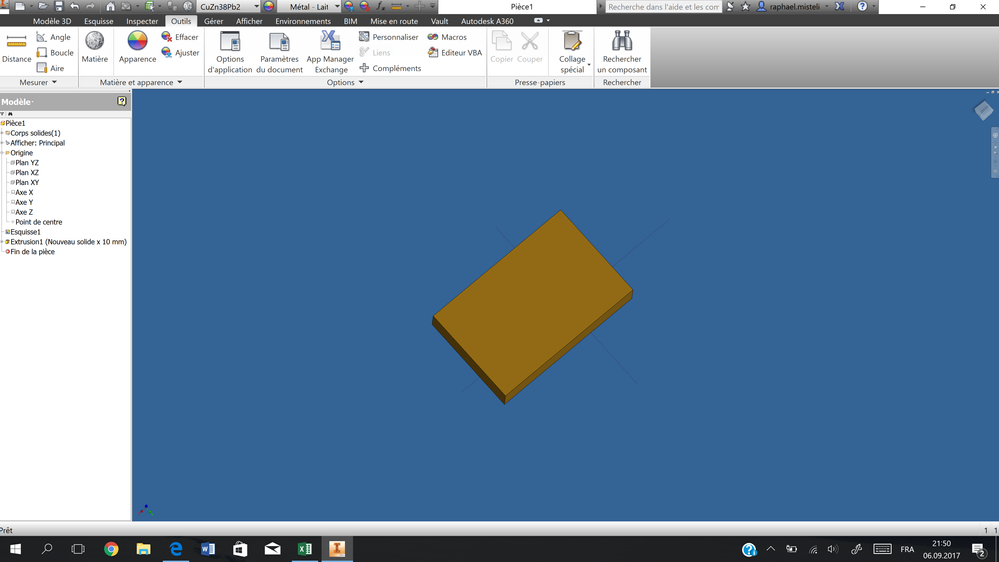999x562 pixels.
Task: Open the Compléments add-ins manager
Action: pos(390,68)
